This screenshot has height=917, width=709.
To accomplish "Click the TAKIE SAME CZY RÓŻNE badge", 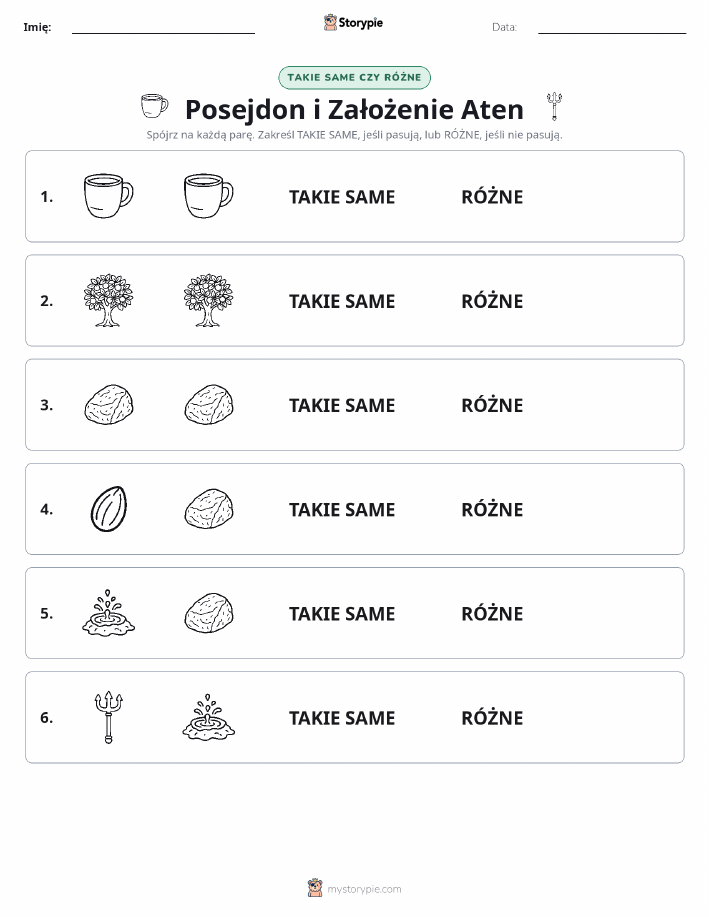I will click(x=354, y=78).
